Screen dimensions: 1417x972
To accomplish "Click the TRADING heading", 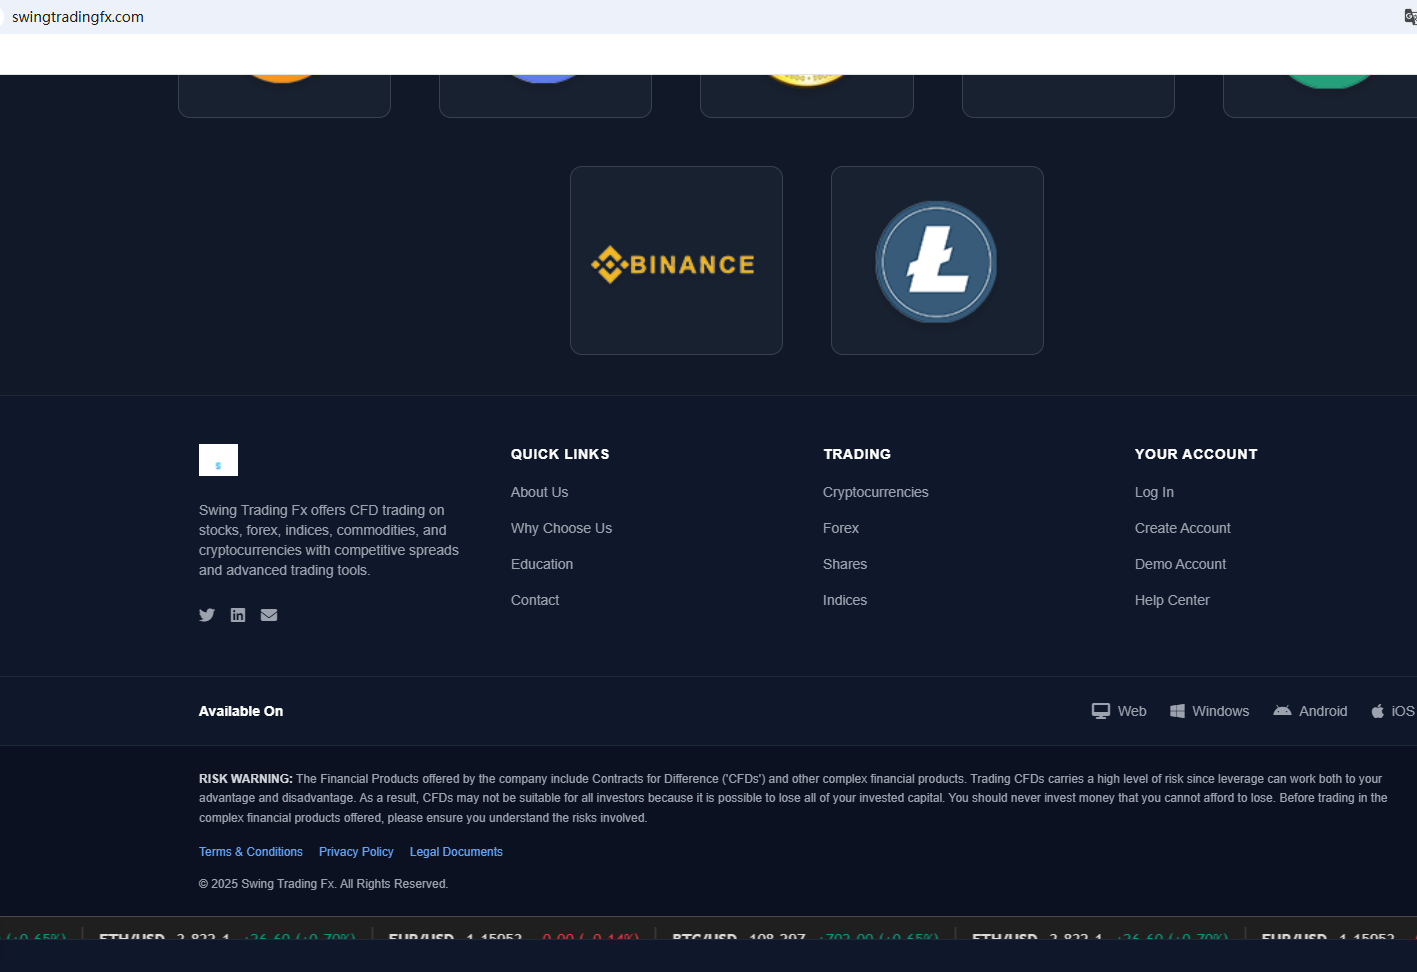I will [857, 454].
